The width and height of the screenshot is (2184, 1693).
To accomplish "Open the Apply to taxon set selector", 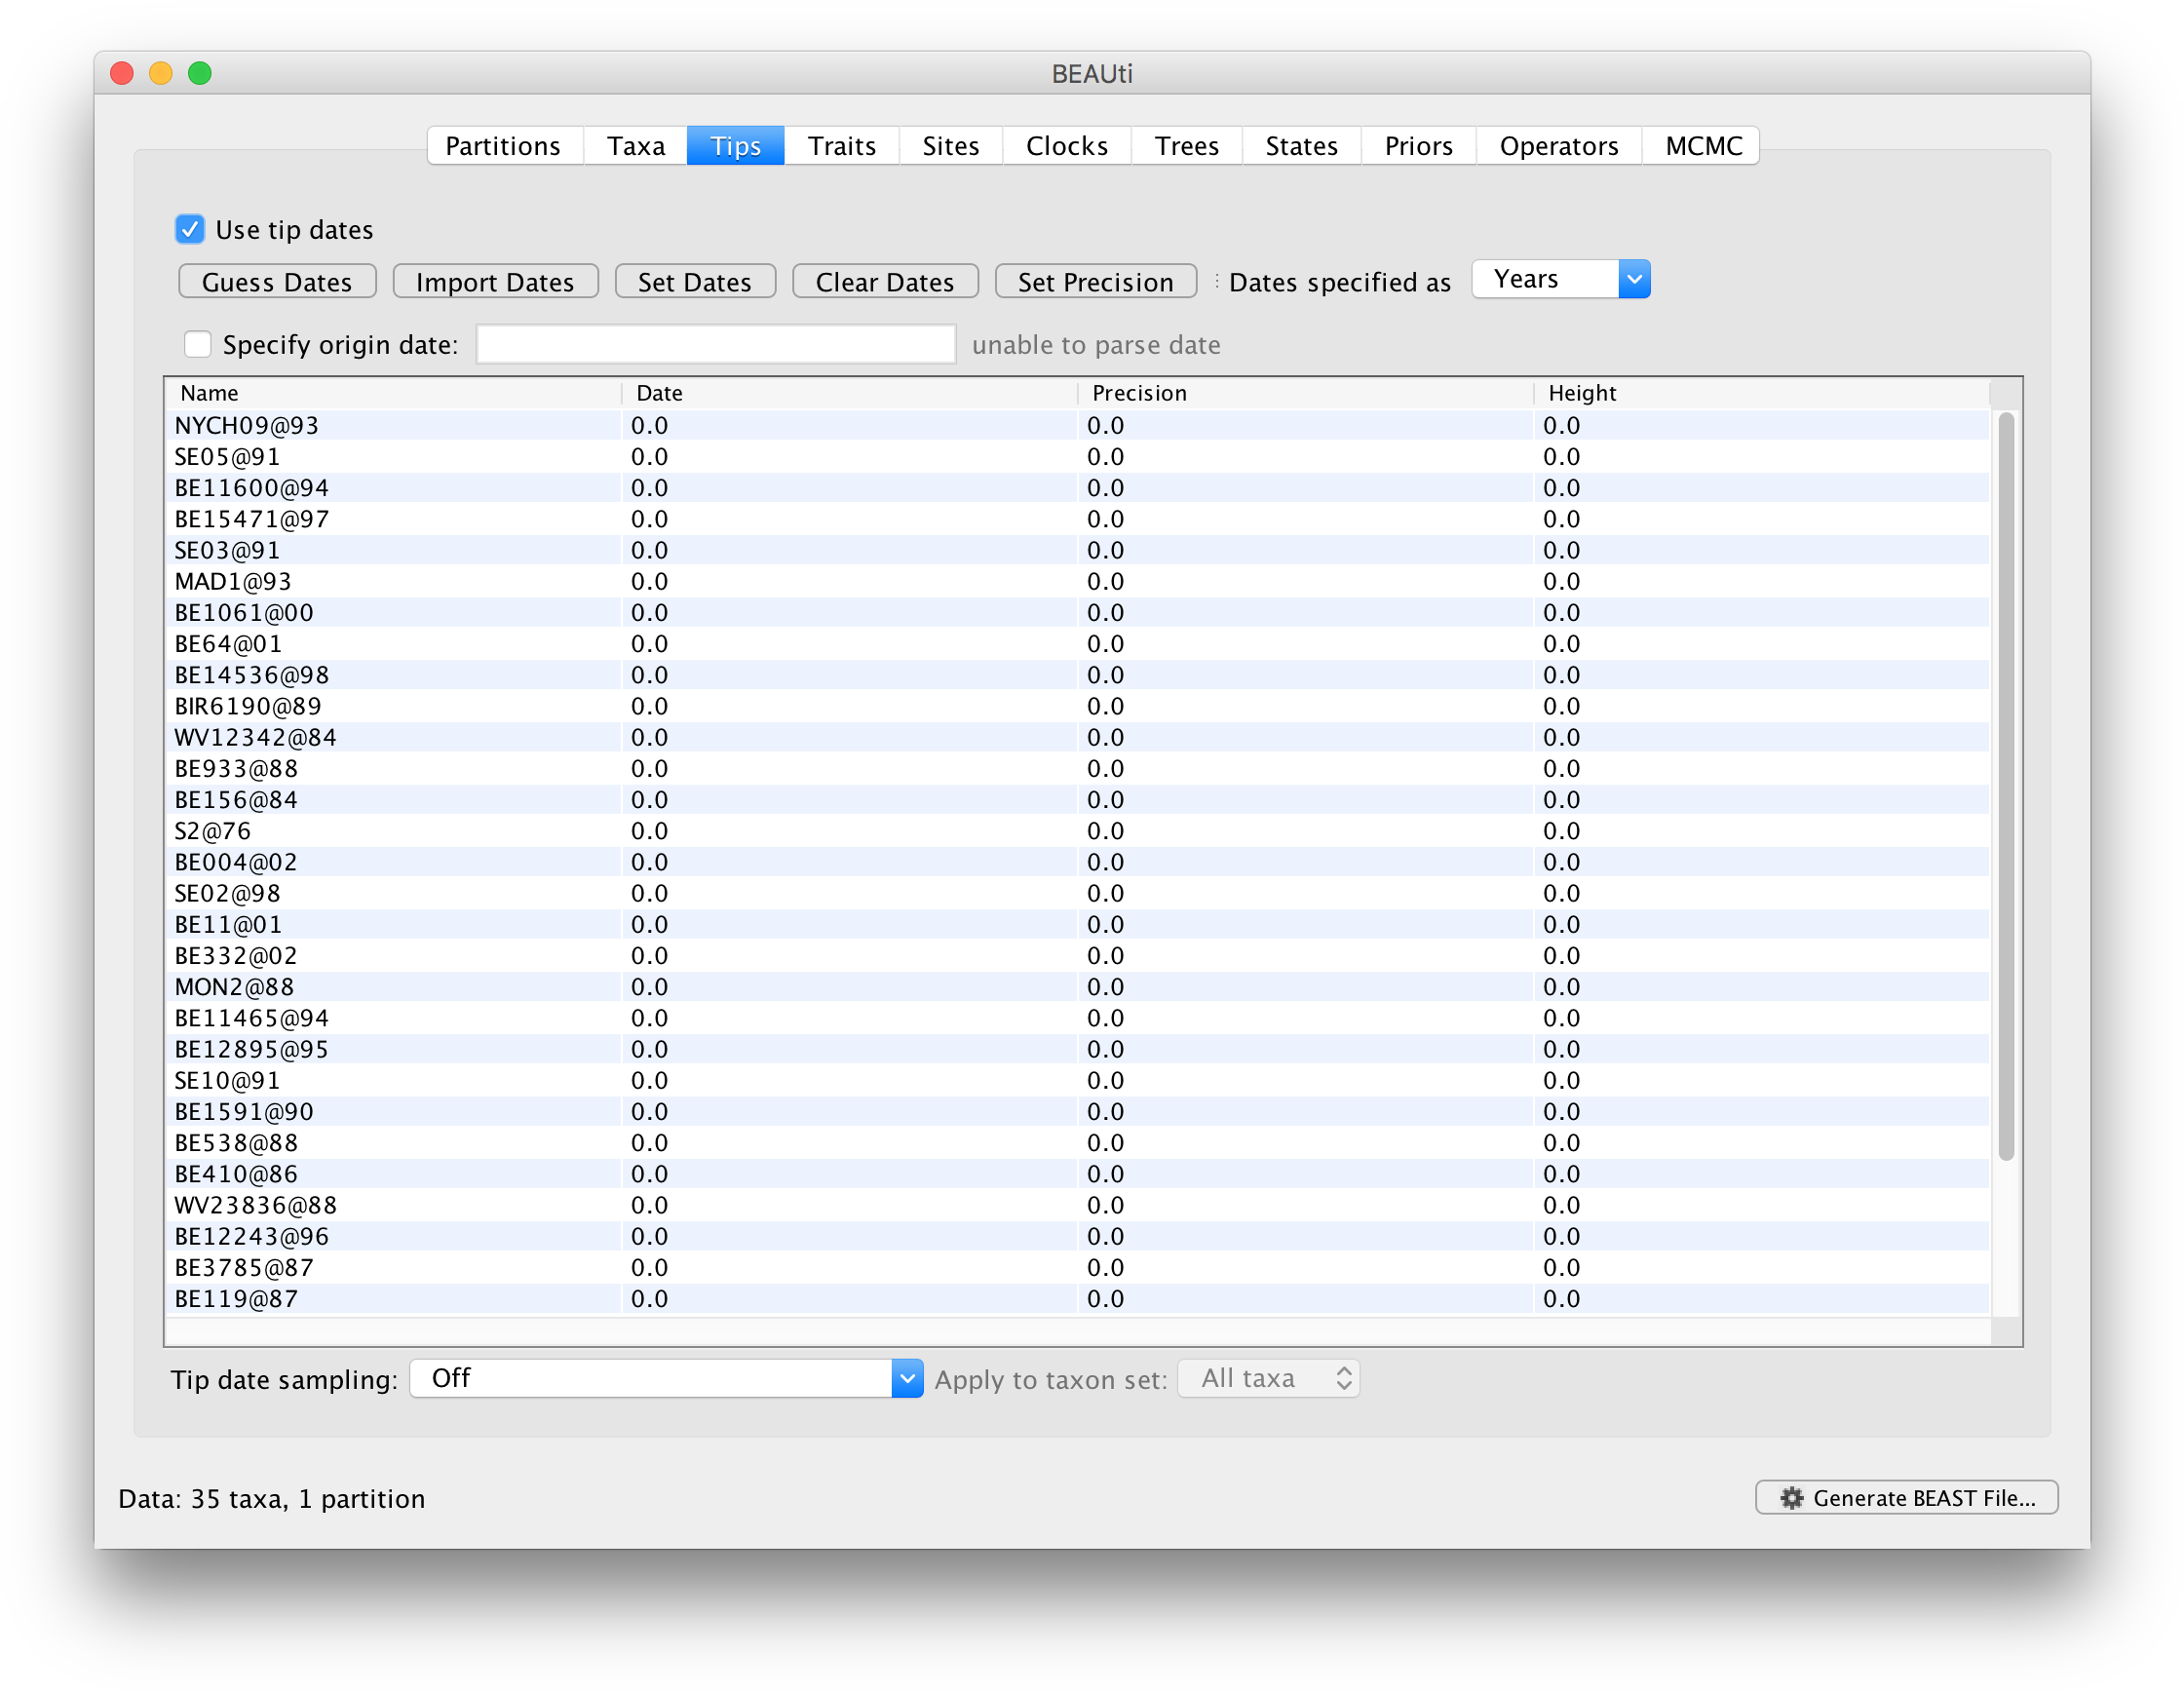I will click(x=1268, y=1378).
